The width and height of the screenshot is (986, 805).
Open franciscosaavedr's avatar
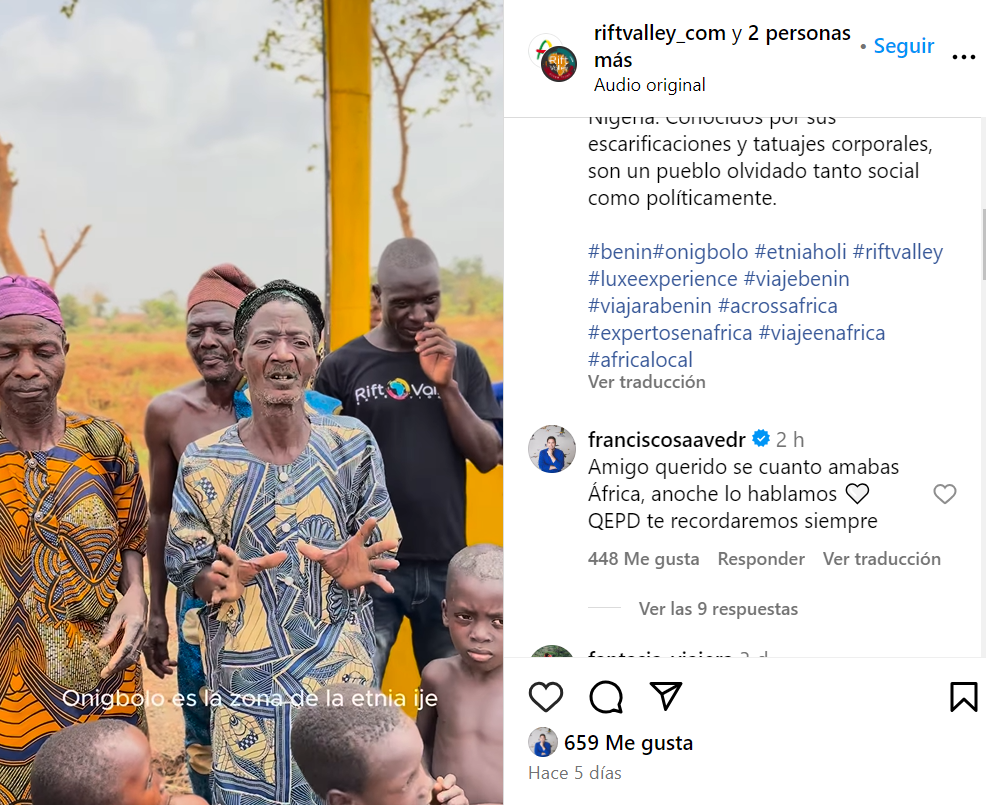point(551,449)
